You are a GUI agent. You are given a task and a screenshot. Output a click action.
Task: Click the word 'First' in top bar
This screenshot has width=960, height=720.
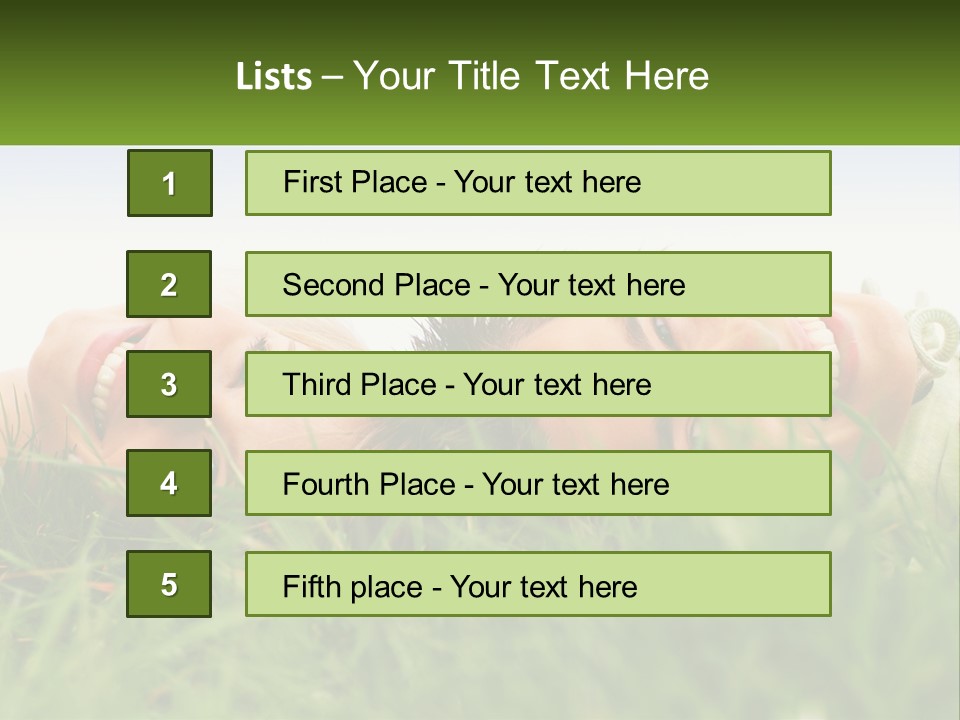coord(309,182)
